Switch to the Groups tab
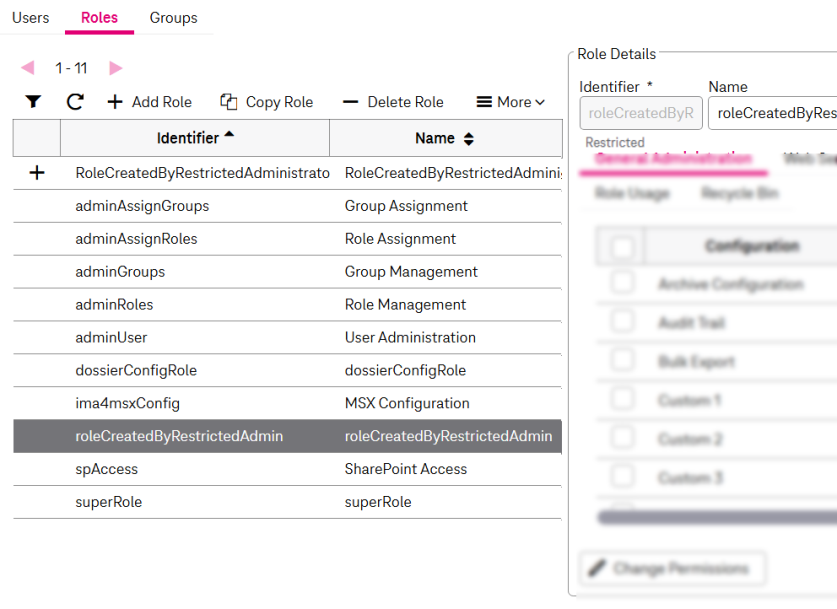This screenshot has width=837, height=609. [x=173, y=18]
